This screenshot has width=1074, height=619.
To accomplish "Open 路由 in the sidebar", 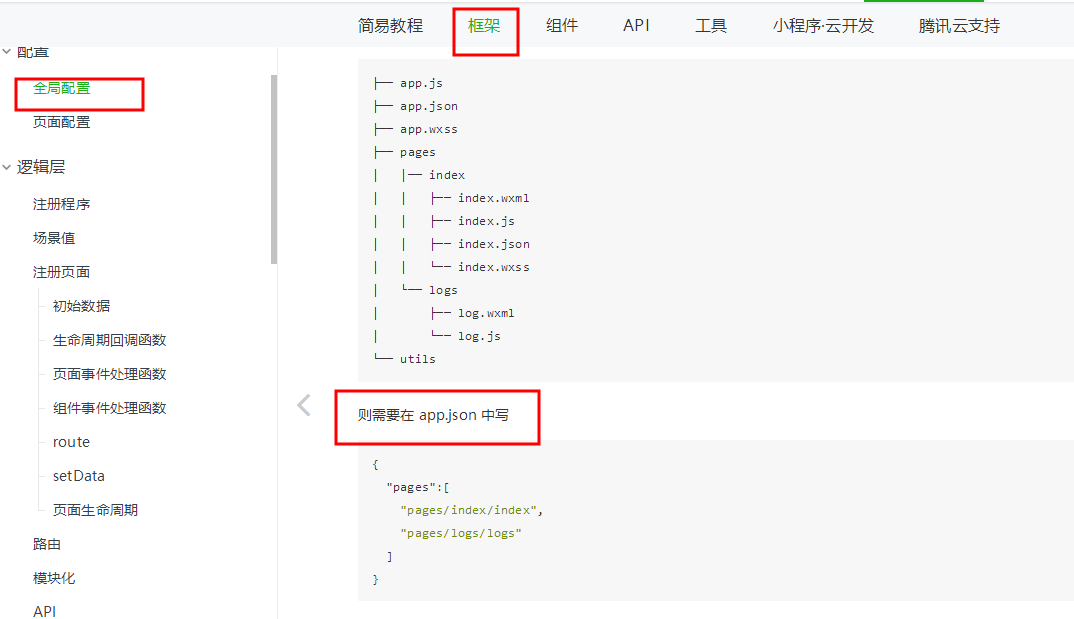I will coord(47,544).
